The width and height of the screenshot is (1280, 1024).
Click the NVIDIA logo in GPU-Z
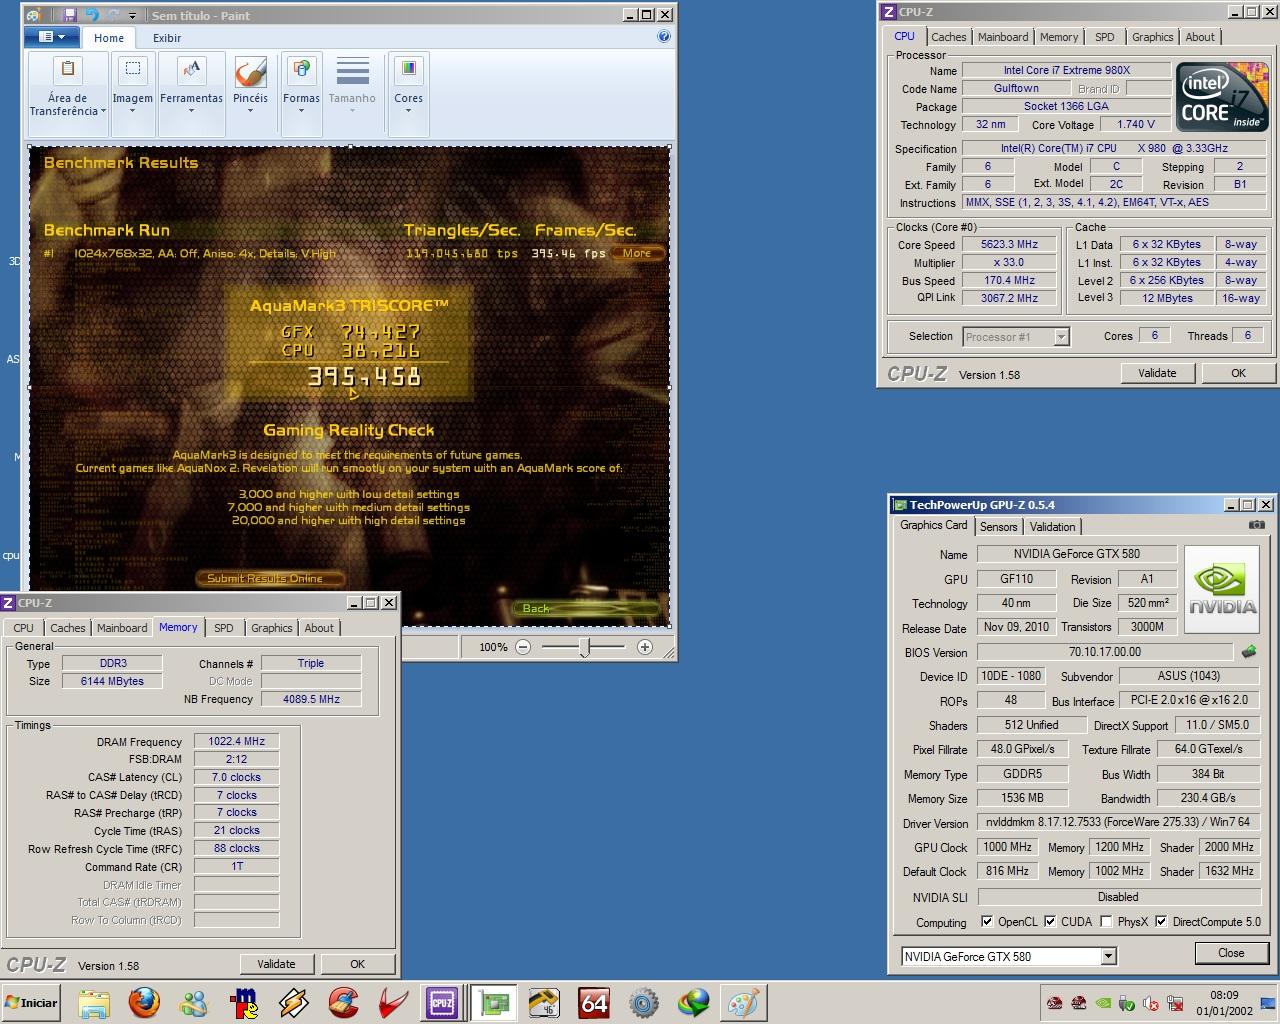point(1221,590)
